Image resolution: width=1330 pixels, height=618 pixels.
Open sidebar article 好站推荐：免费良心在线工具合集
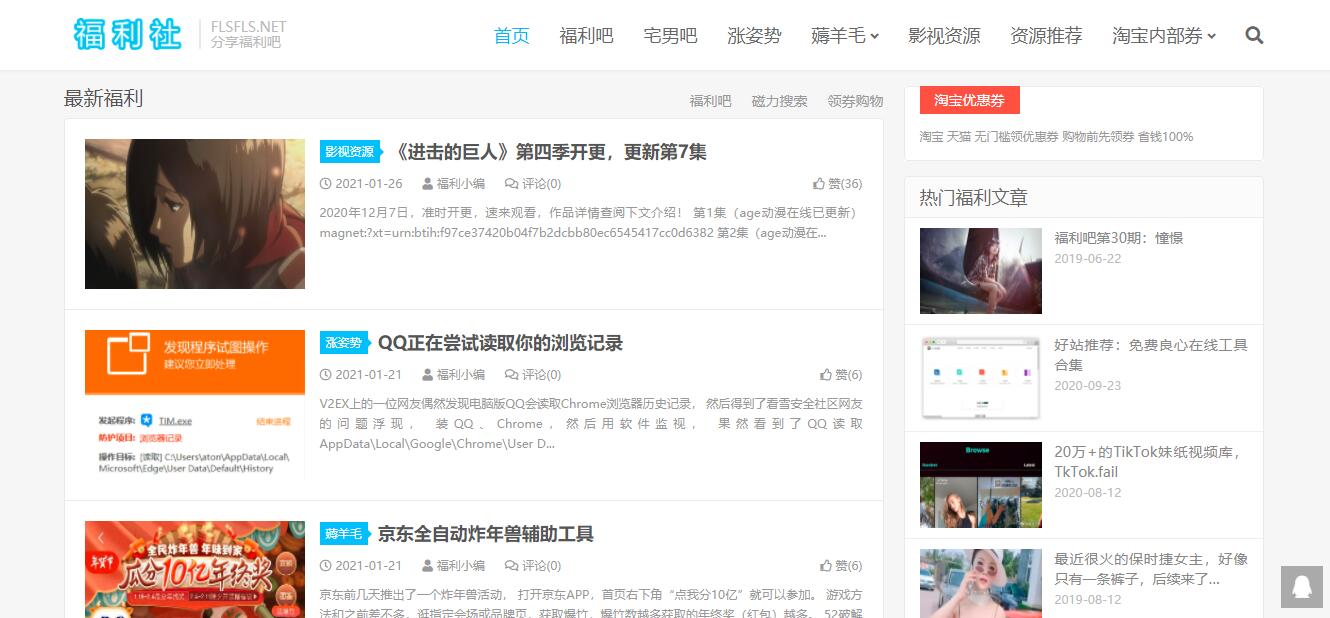(x=1151, y=355)
